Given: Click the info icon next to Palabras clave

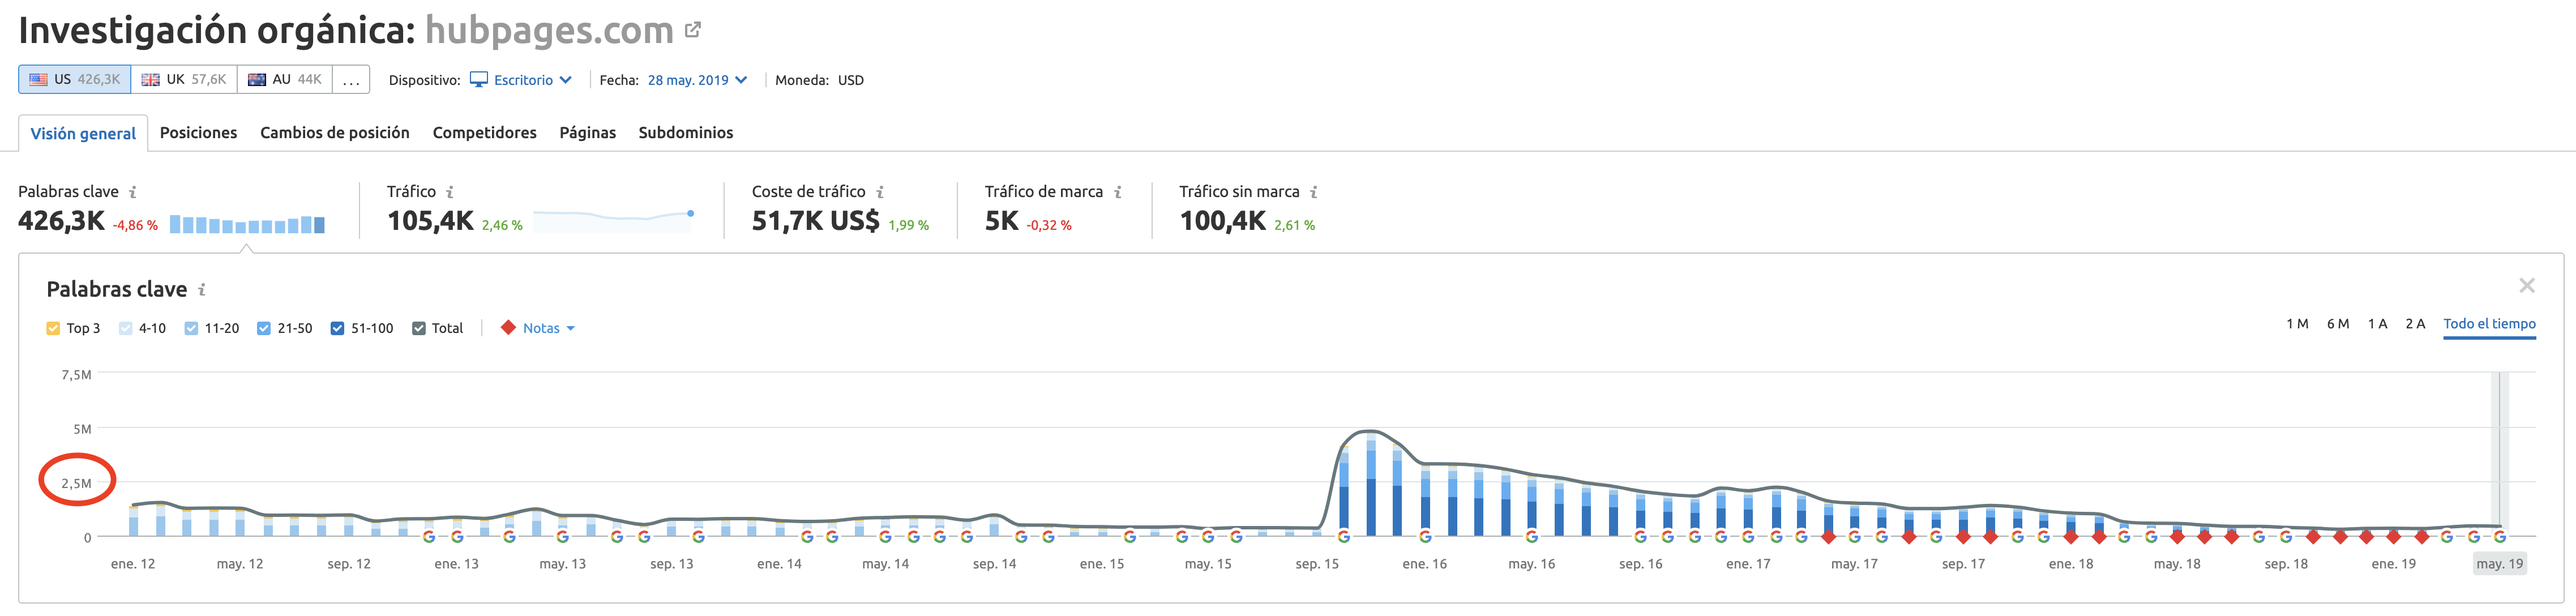Looking at the screenshot, I should [133, 191].
